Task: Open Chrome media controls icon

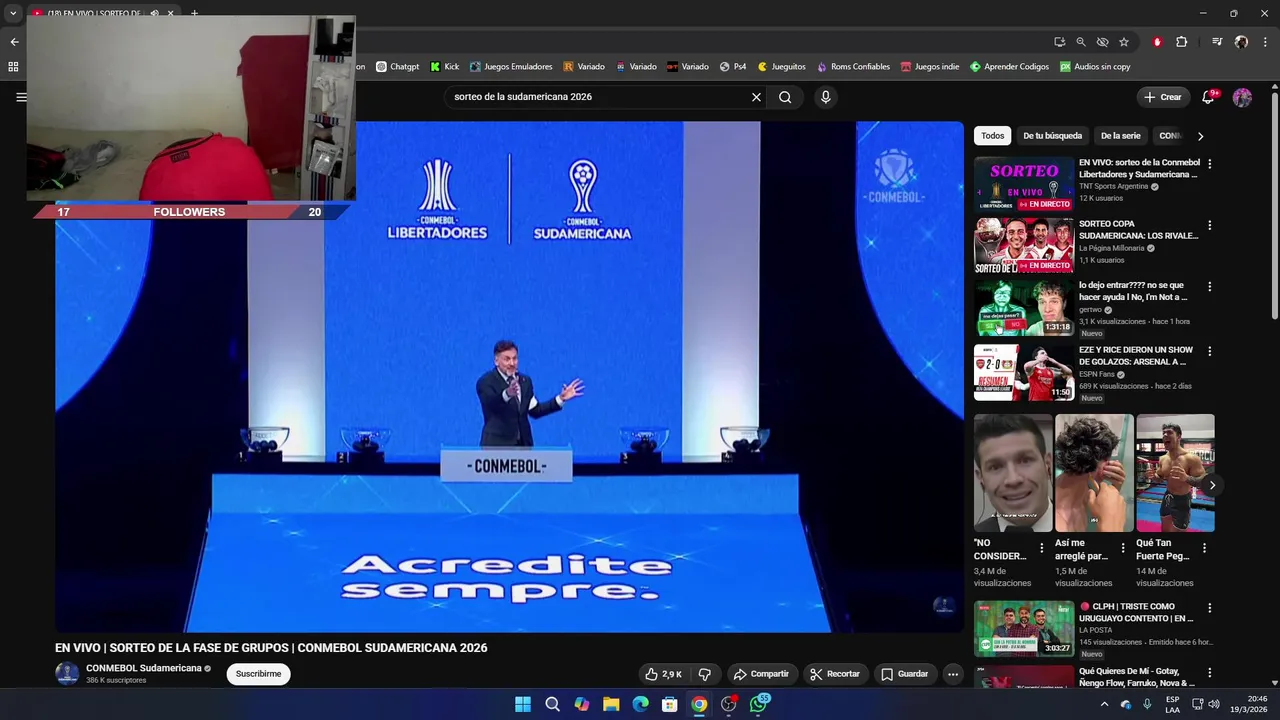Action: click(1217, 42)
